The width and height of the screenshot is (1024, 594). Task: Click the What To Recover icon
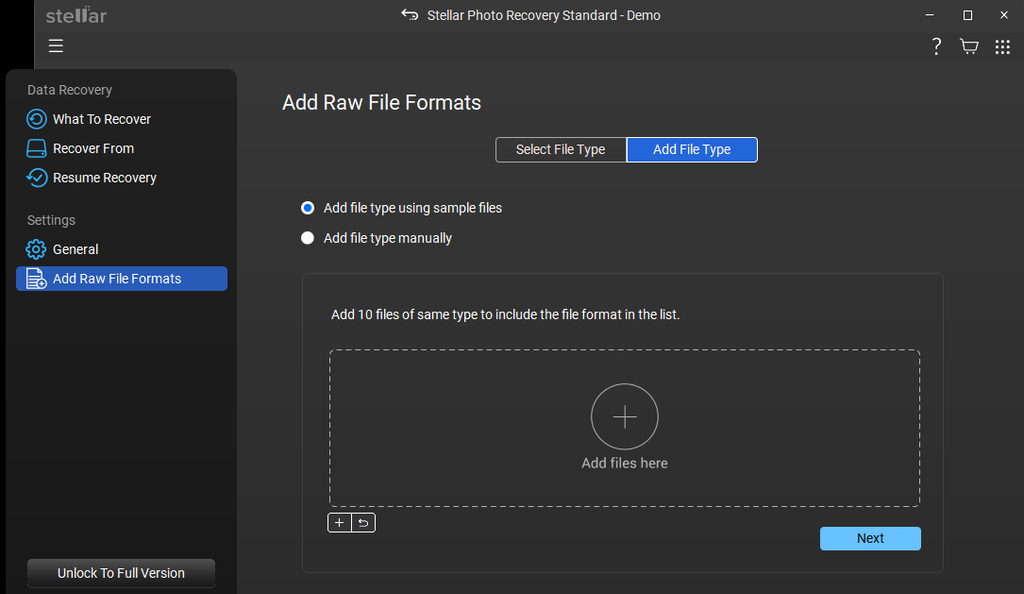[36, 119]
